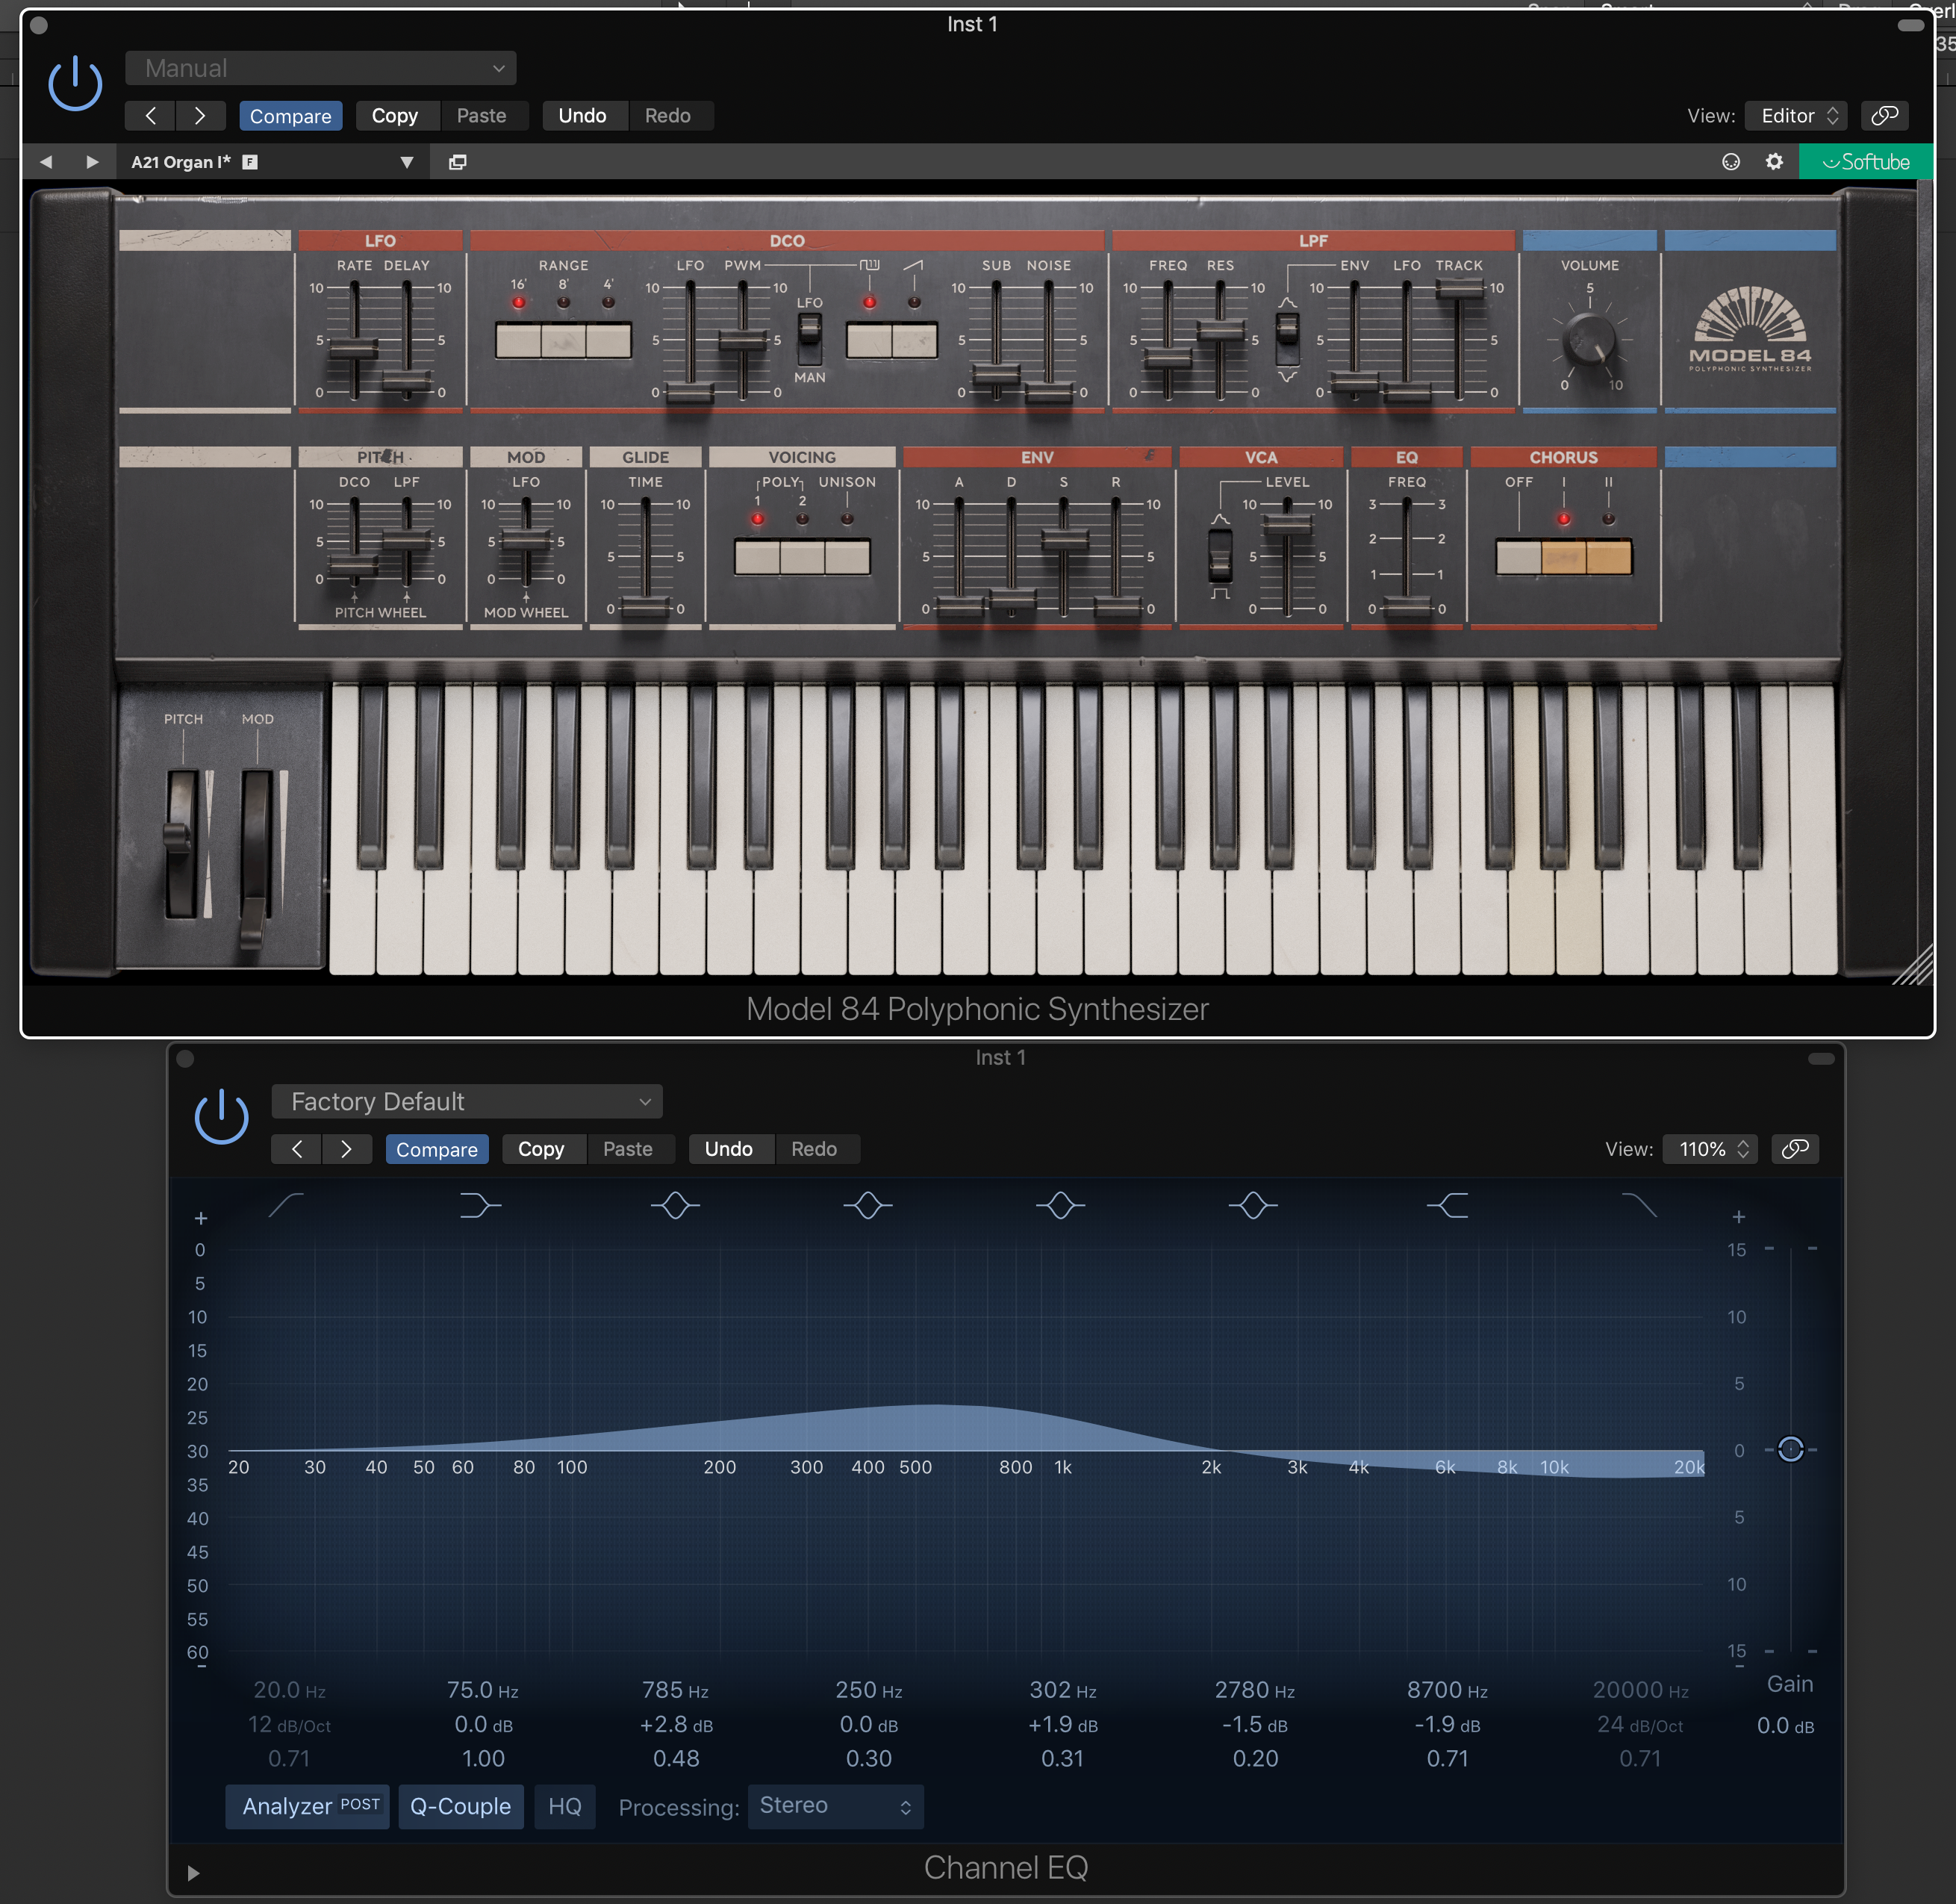The width and height of the screenshot is (1956, 1904).
Task: Open the Factory Default preset dropdown
Action: [x=467, y=1102]
